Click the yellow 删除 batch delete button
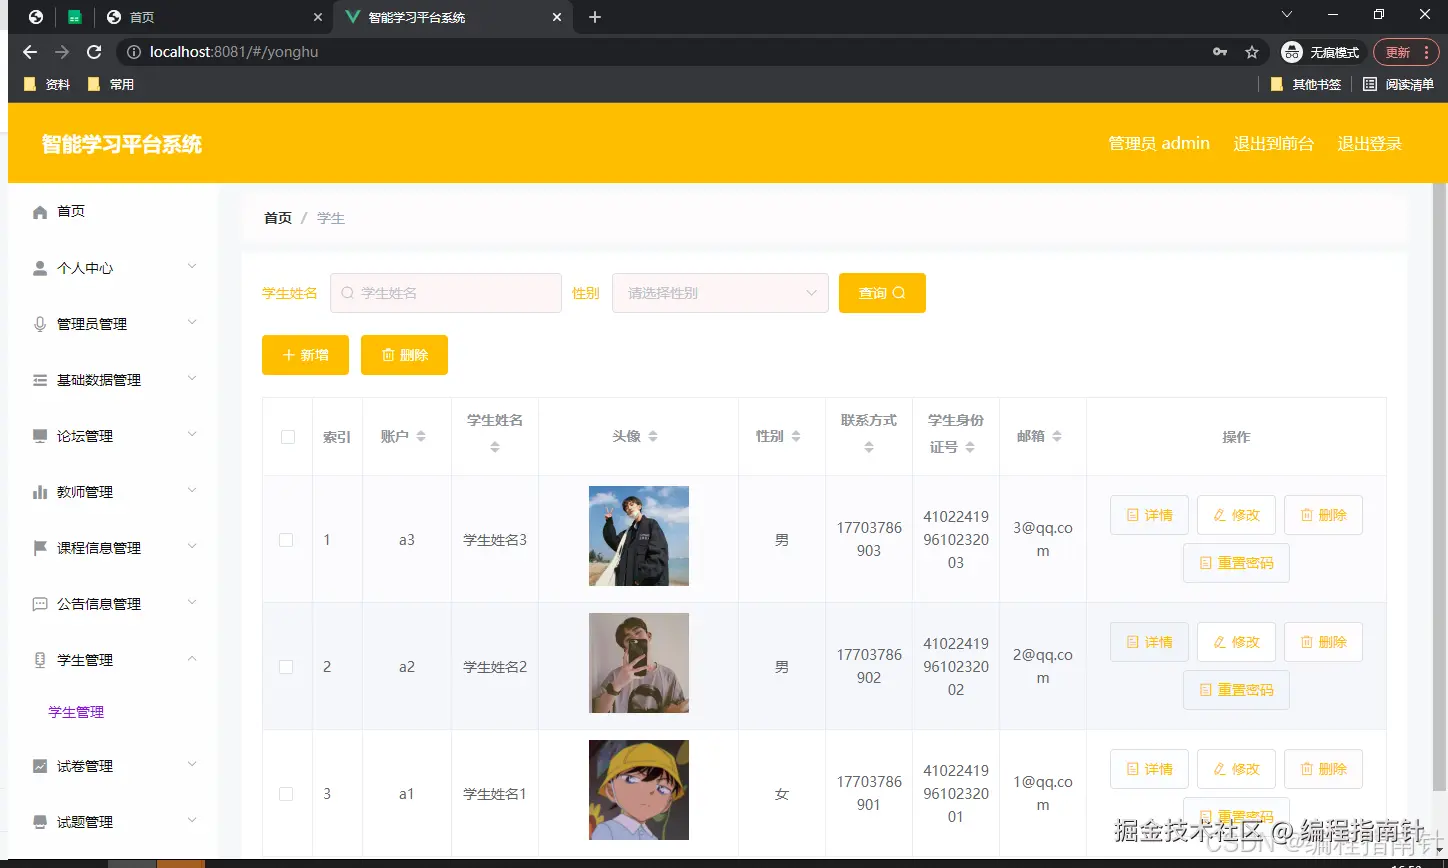Viewport: 1448px width, 868px height. coord(404,355)
